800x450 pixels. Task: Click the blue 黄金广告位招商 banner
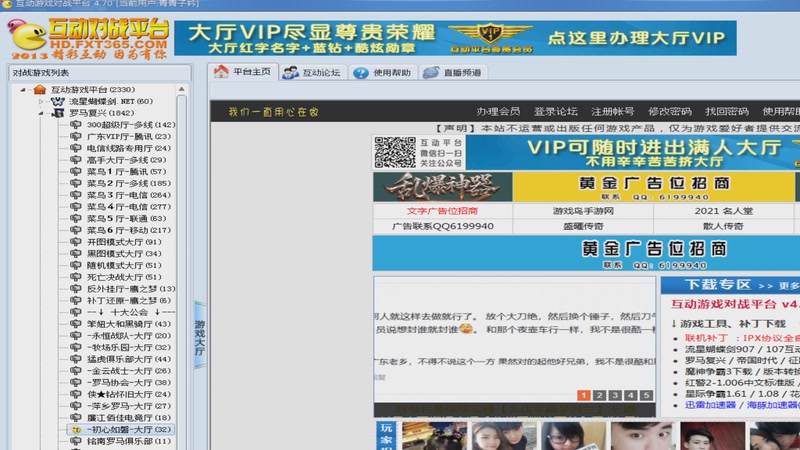pos(586,253)
